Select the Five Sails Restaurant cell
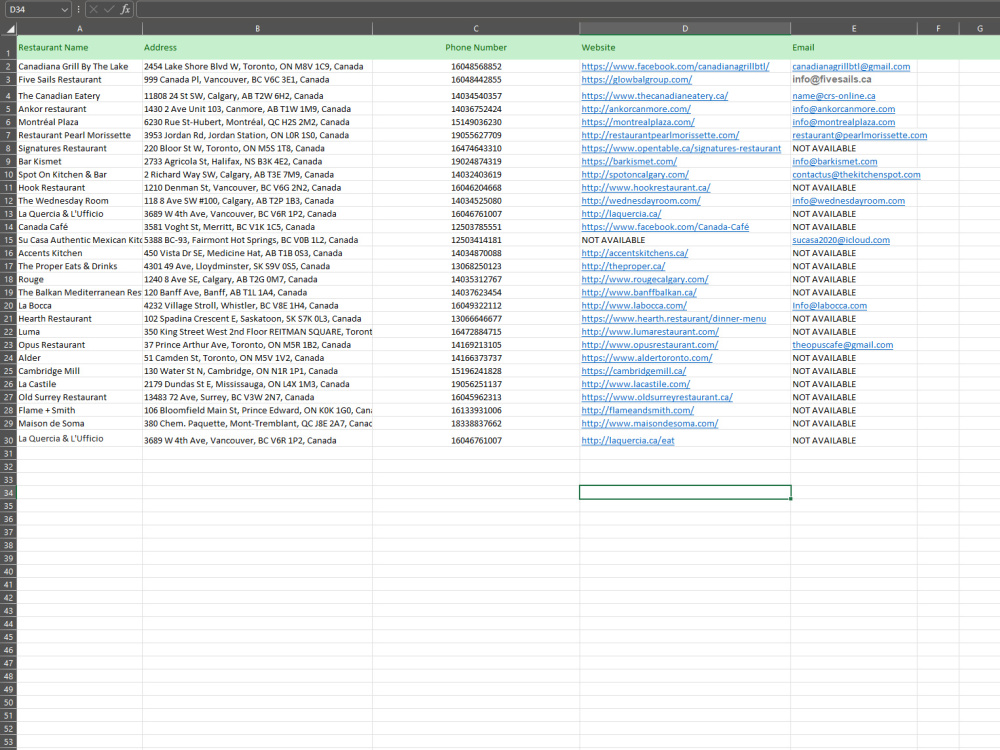The height and width of the screenshot is (750, 1000). click(x=80, y=80)
